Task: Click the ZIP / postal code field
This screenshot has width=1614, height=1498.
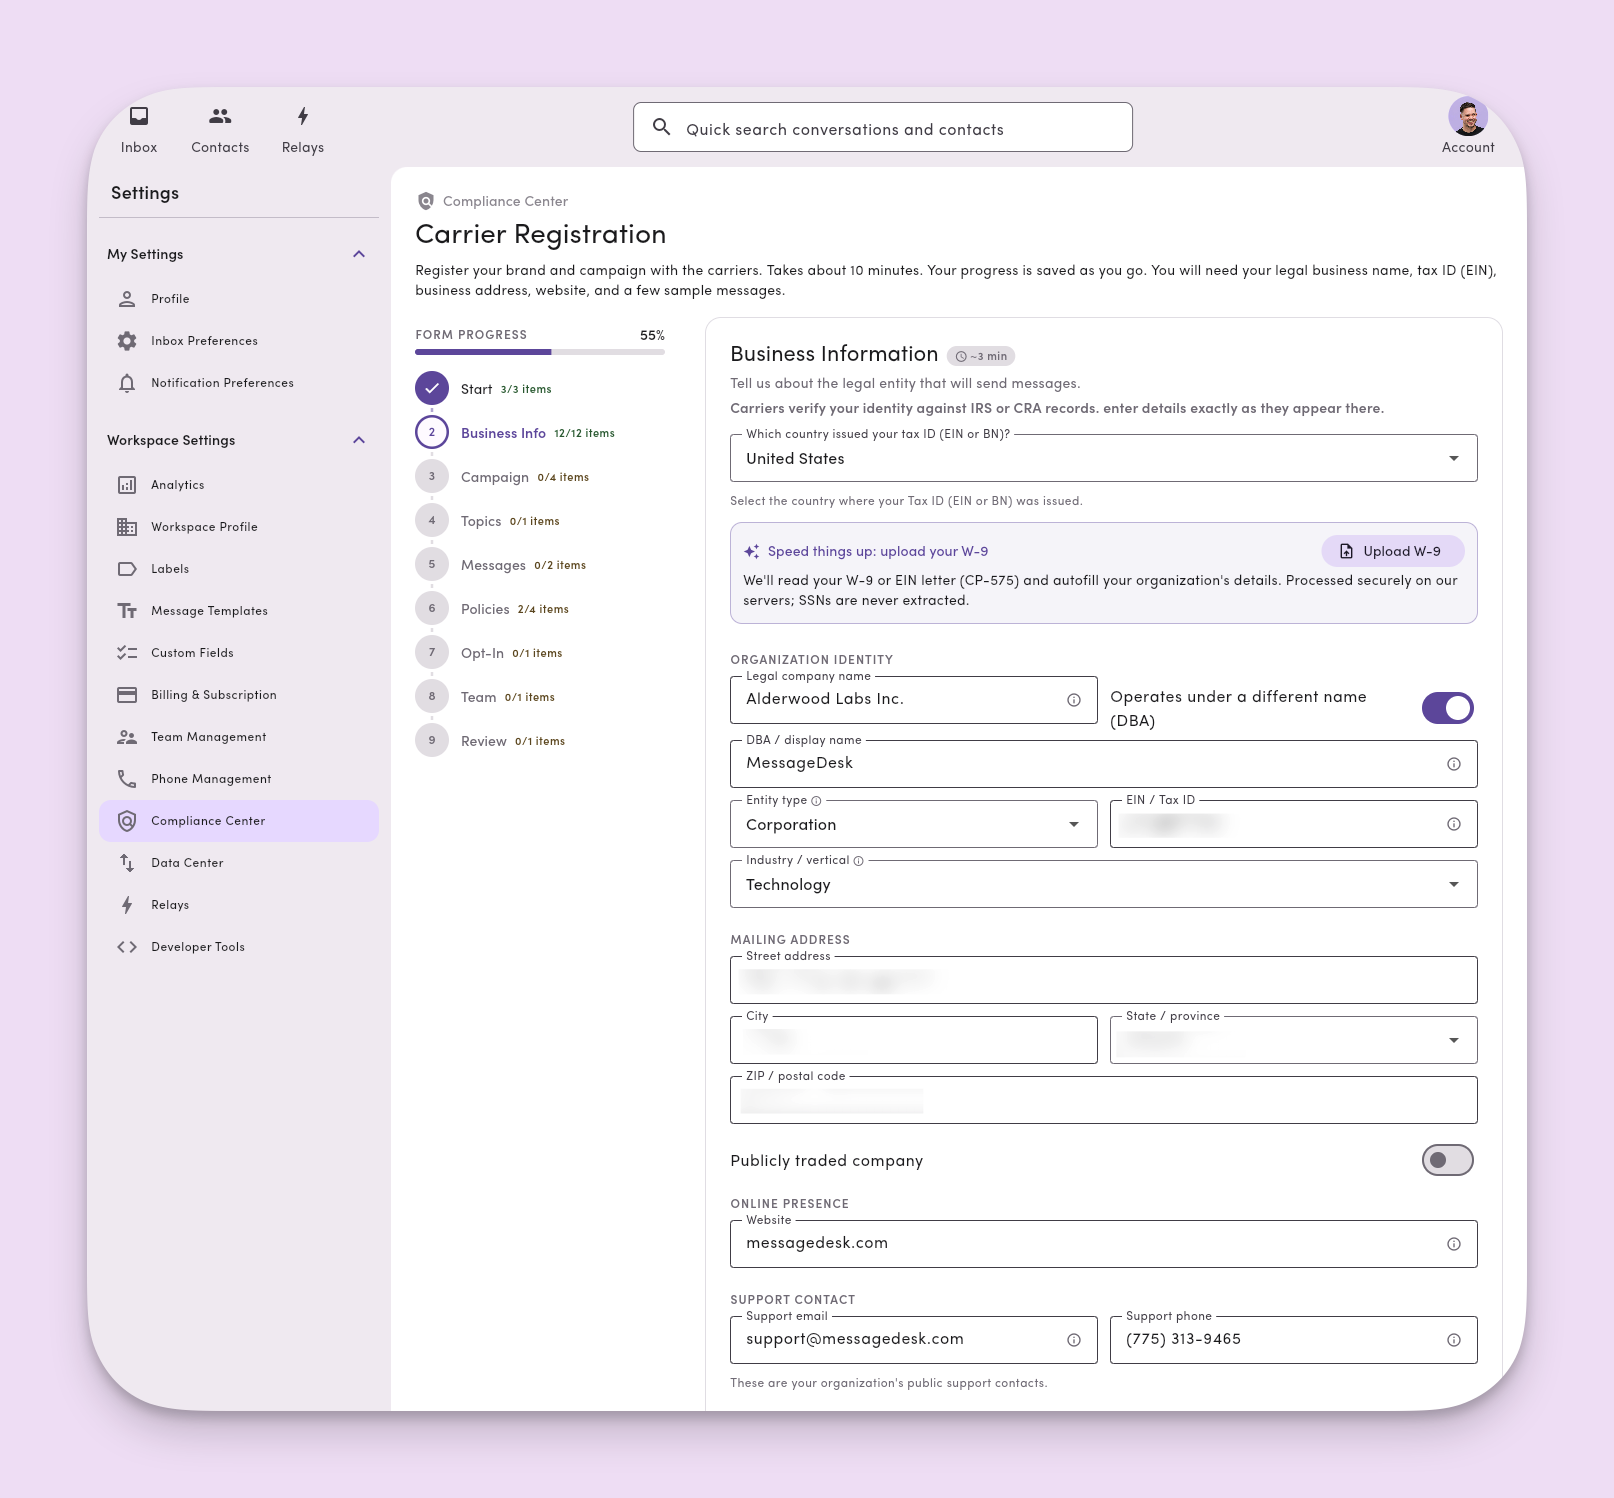Action: (x=1104, y=1100)
